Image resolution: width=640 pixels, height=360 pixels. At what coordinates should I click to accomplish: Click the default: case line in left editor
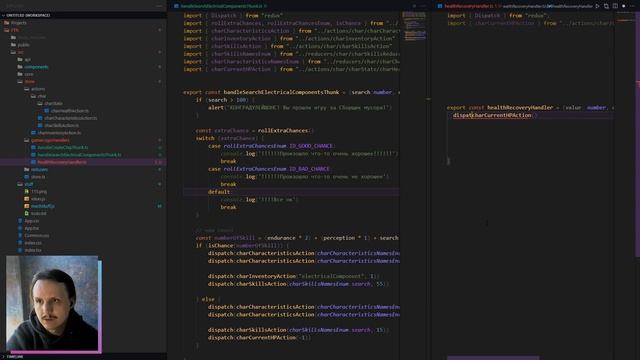click(x=219, y=192)
